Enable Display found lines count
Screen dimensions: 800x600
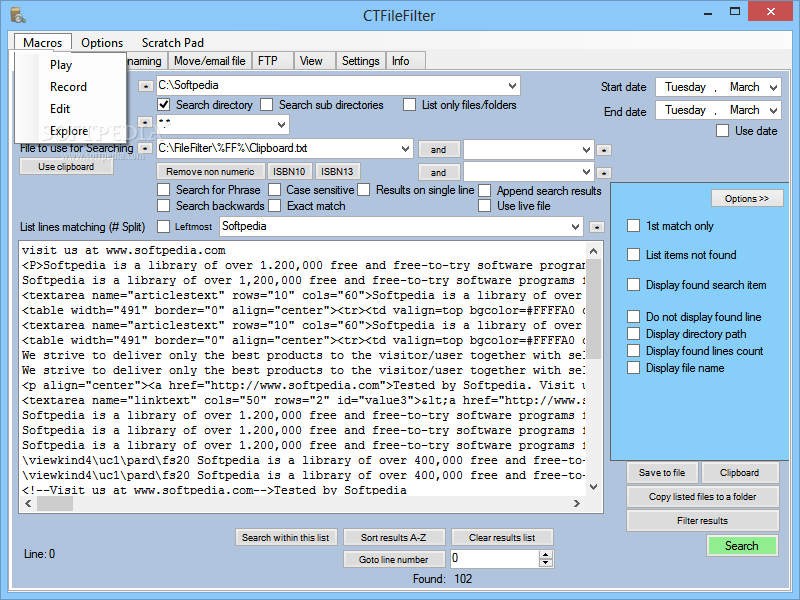point(633,351)
